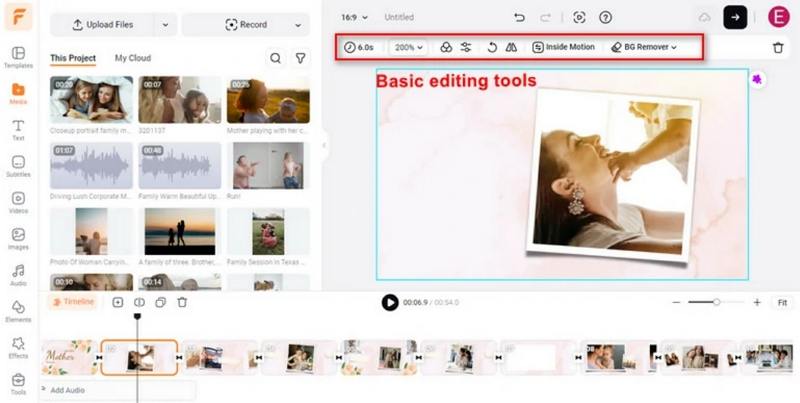800x403 pixels.
Task: Click the timeline zoom slider handle
Action: click(717, 302)
